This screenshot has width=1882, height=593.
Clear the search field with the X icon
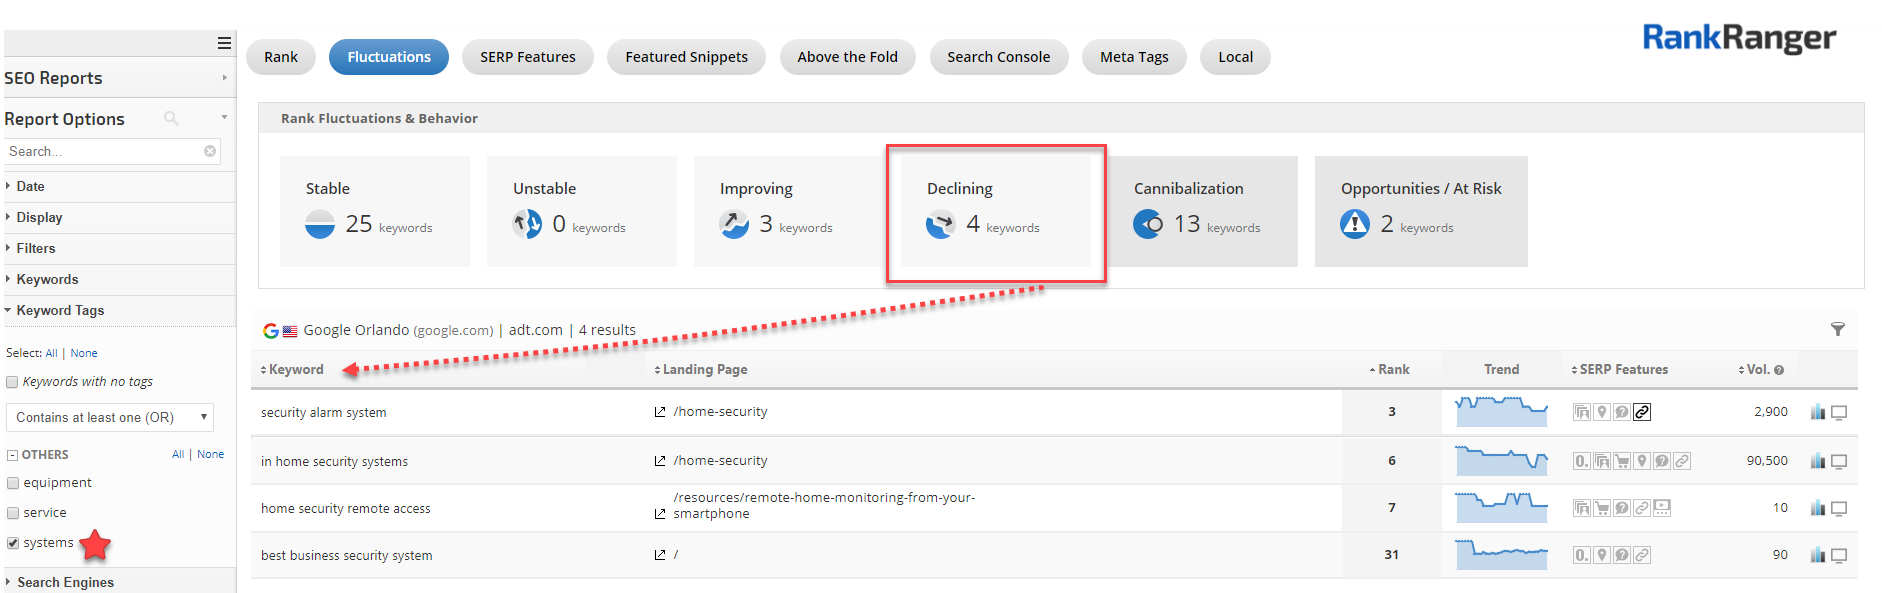tap(210, 152)
